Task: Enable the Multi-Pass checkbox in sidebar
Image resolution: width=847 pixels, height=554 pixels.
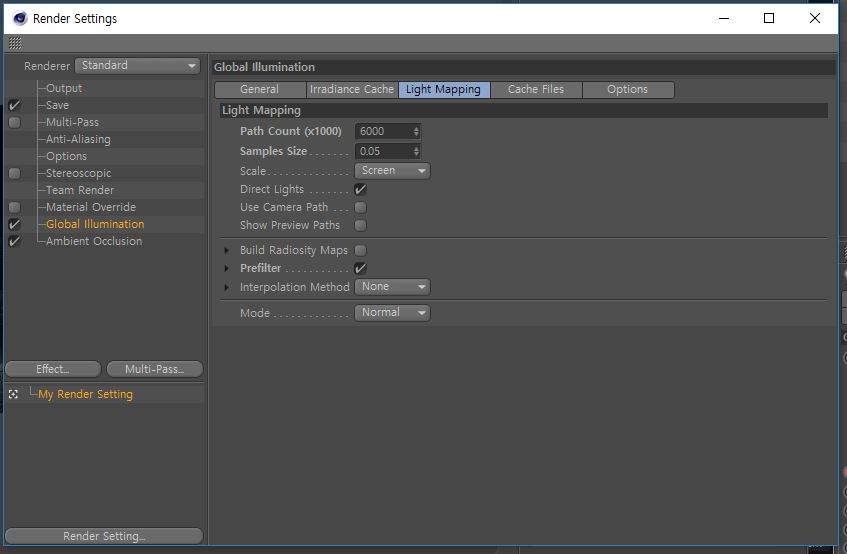Action: 15,123
